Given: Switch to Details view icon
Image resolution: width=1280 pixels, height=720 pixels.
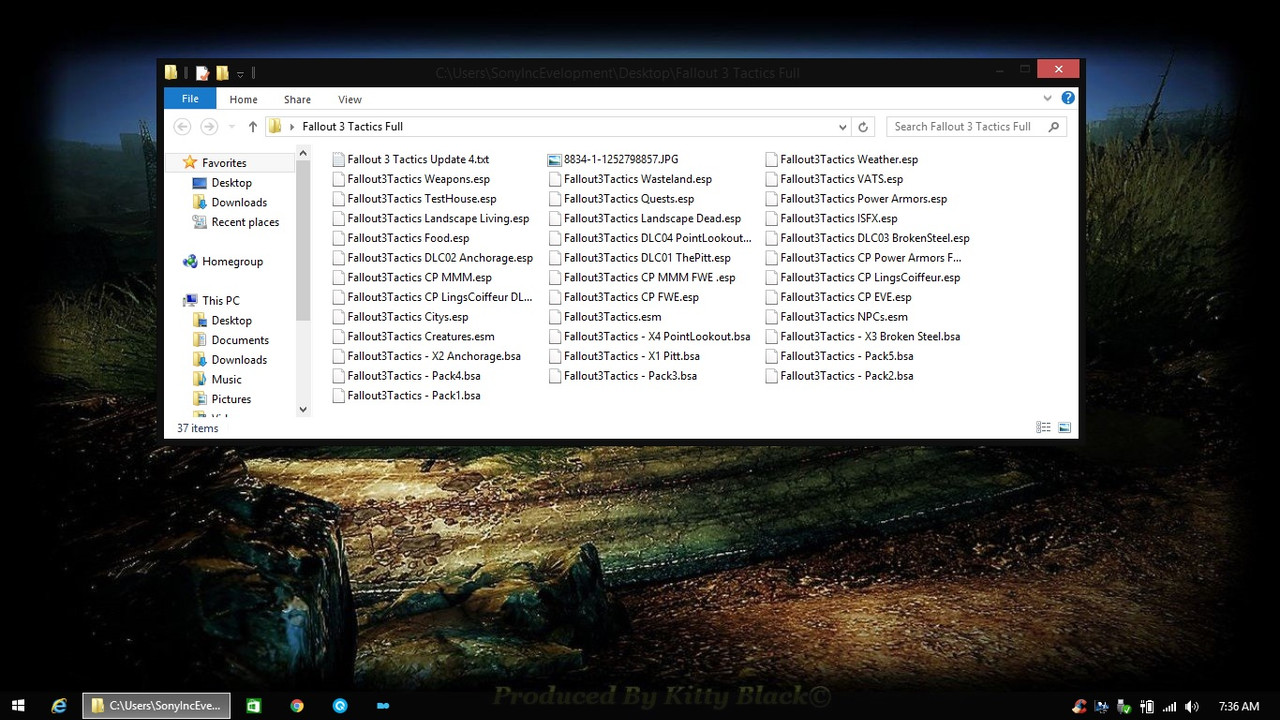Looking at the screenshot, I should click(1043, 428).
